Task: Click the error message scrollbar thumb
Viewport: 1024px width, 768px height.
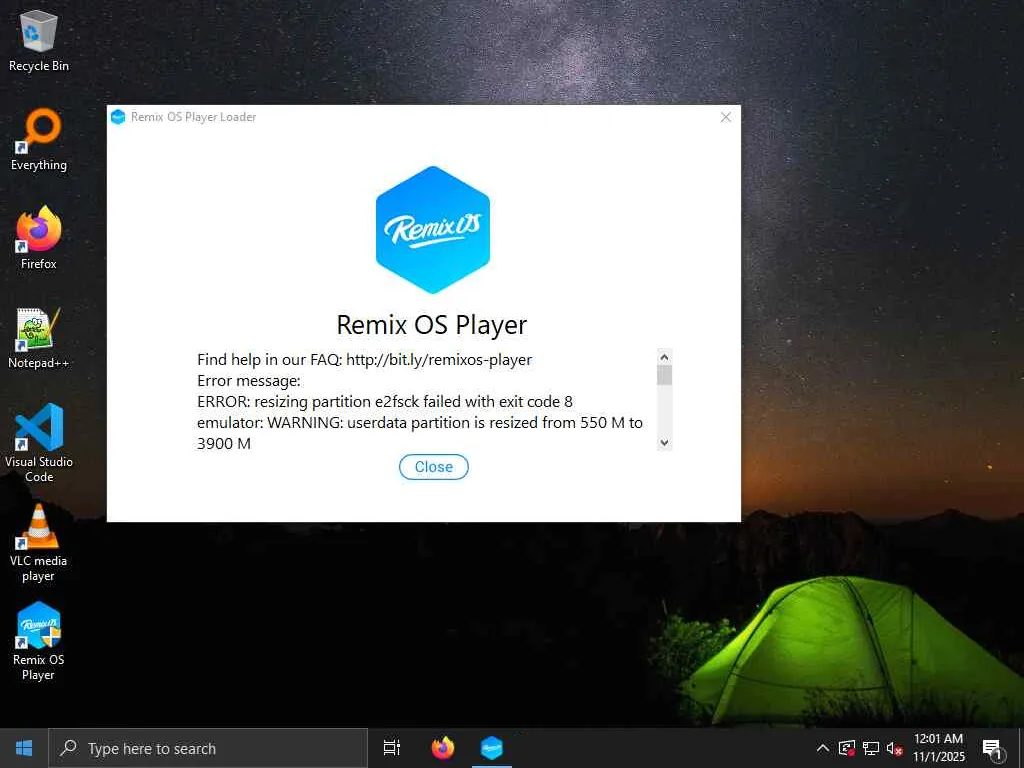Action: point(664,376)
